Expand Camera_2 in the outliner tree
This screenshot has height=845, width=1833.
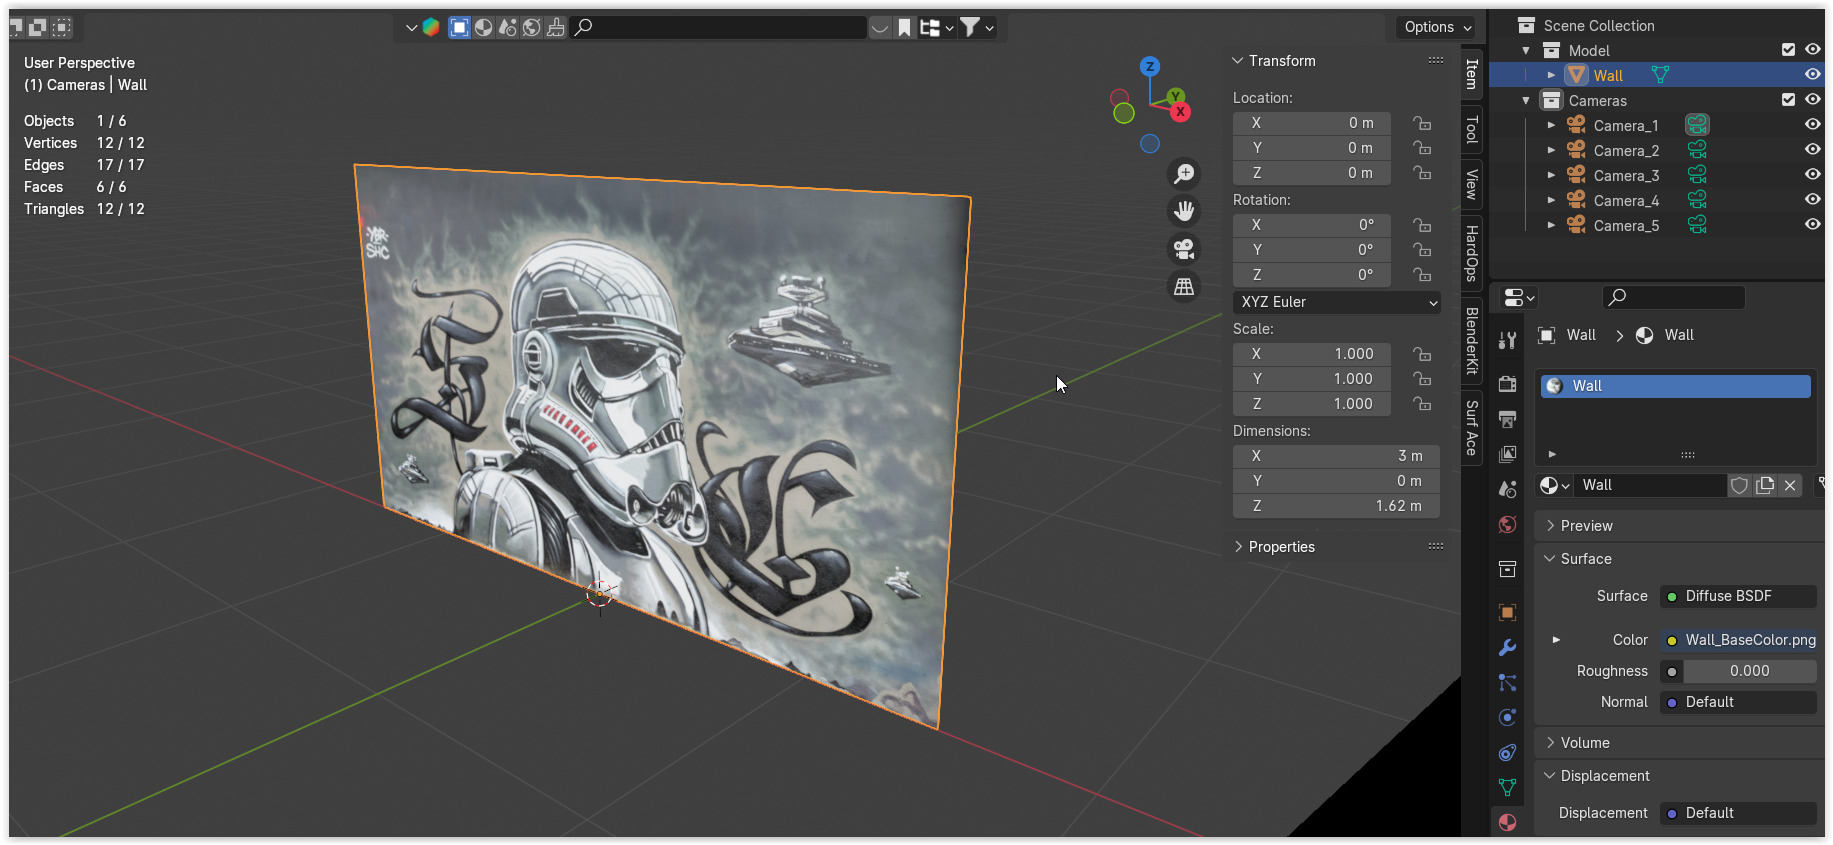point(1551,150)
